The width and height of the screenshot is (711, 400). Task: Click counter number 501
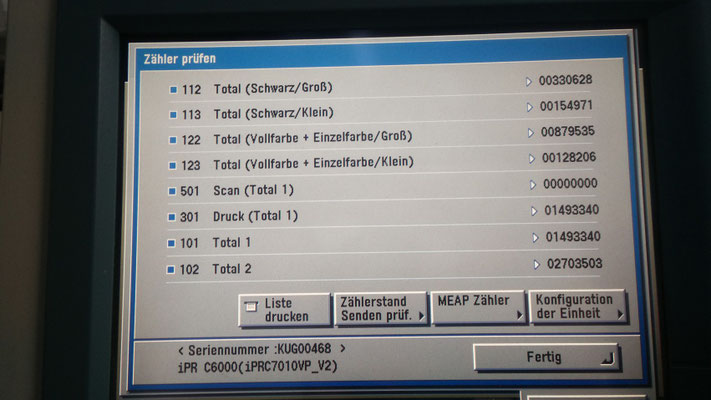(x=190, y=191)
